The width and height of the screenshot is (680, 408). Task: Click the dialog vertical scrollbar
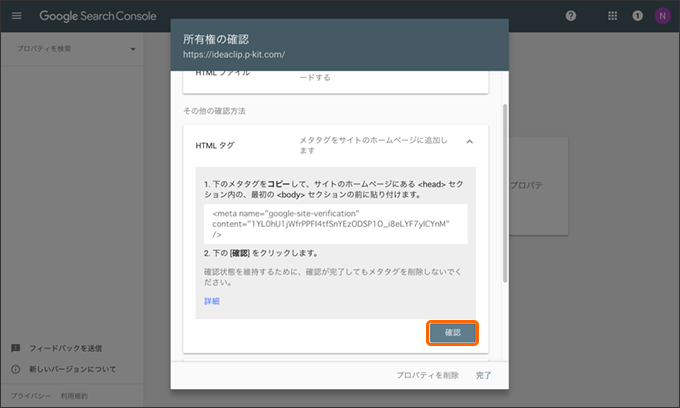[505, 193]
